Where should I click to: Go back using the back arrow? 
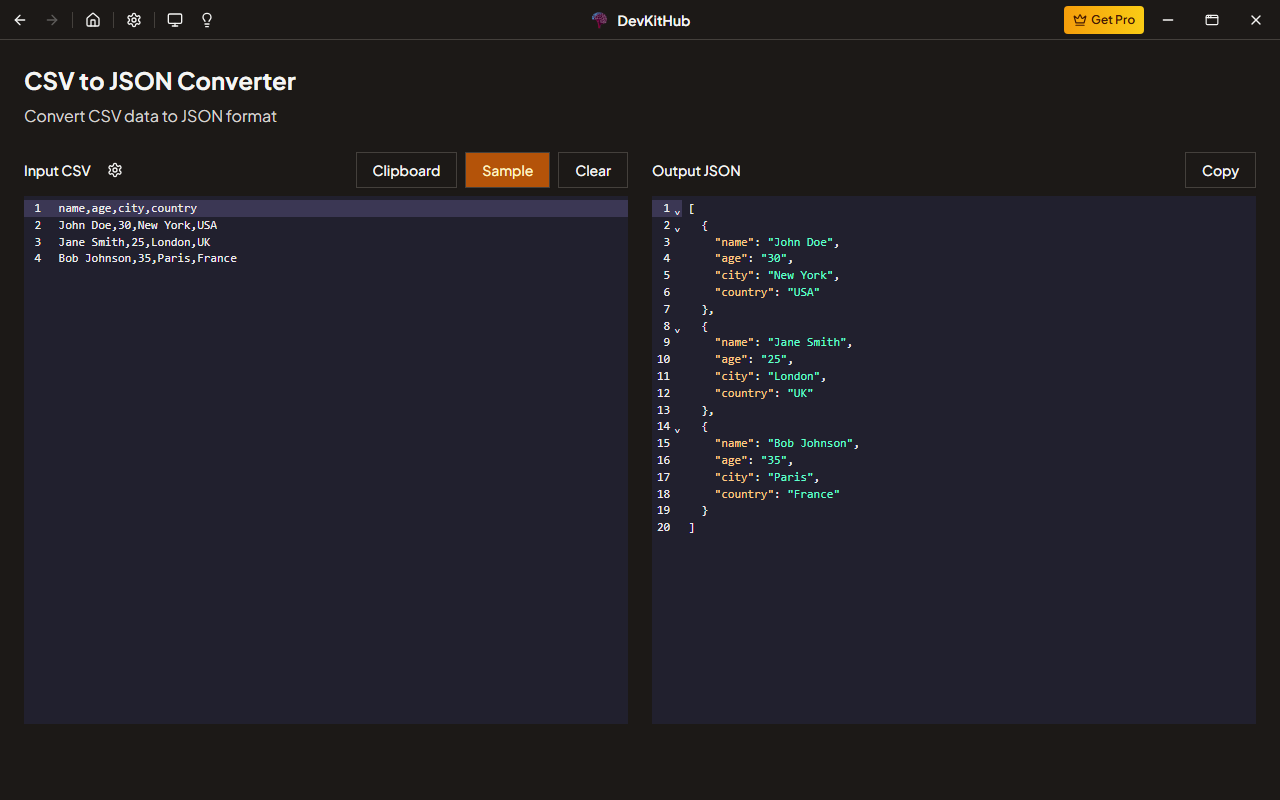(20, 20)
